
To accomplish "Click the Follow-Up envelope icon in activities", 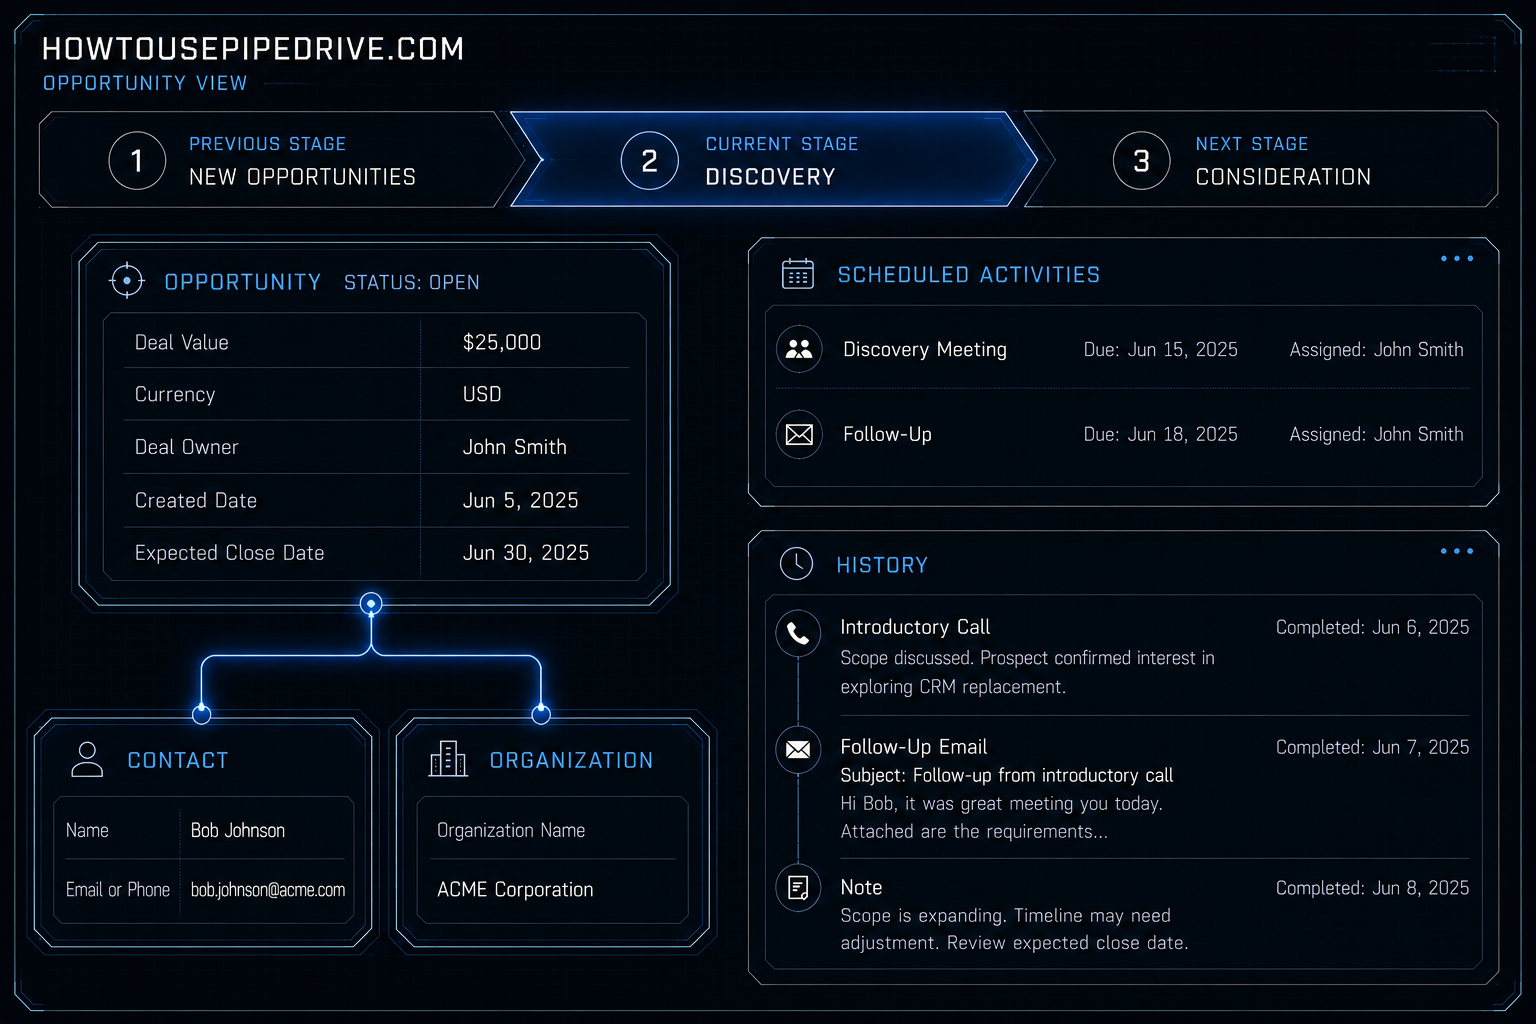I will coord(799,434).
